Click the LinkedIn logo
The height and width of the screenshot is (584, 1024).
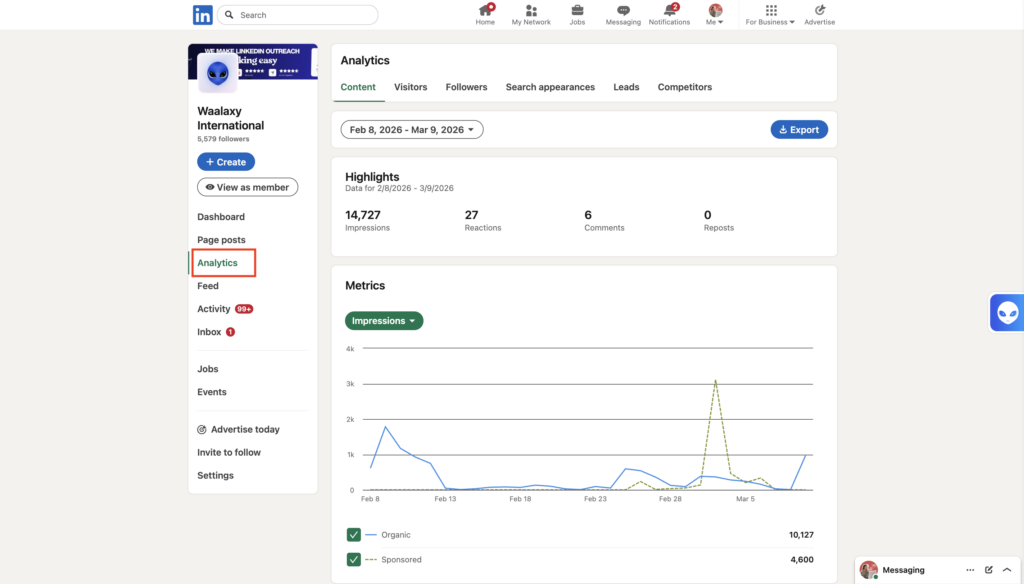pyautogui.click(x=204, y=14)
